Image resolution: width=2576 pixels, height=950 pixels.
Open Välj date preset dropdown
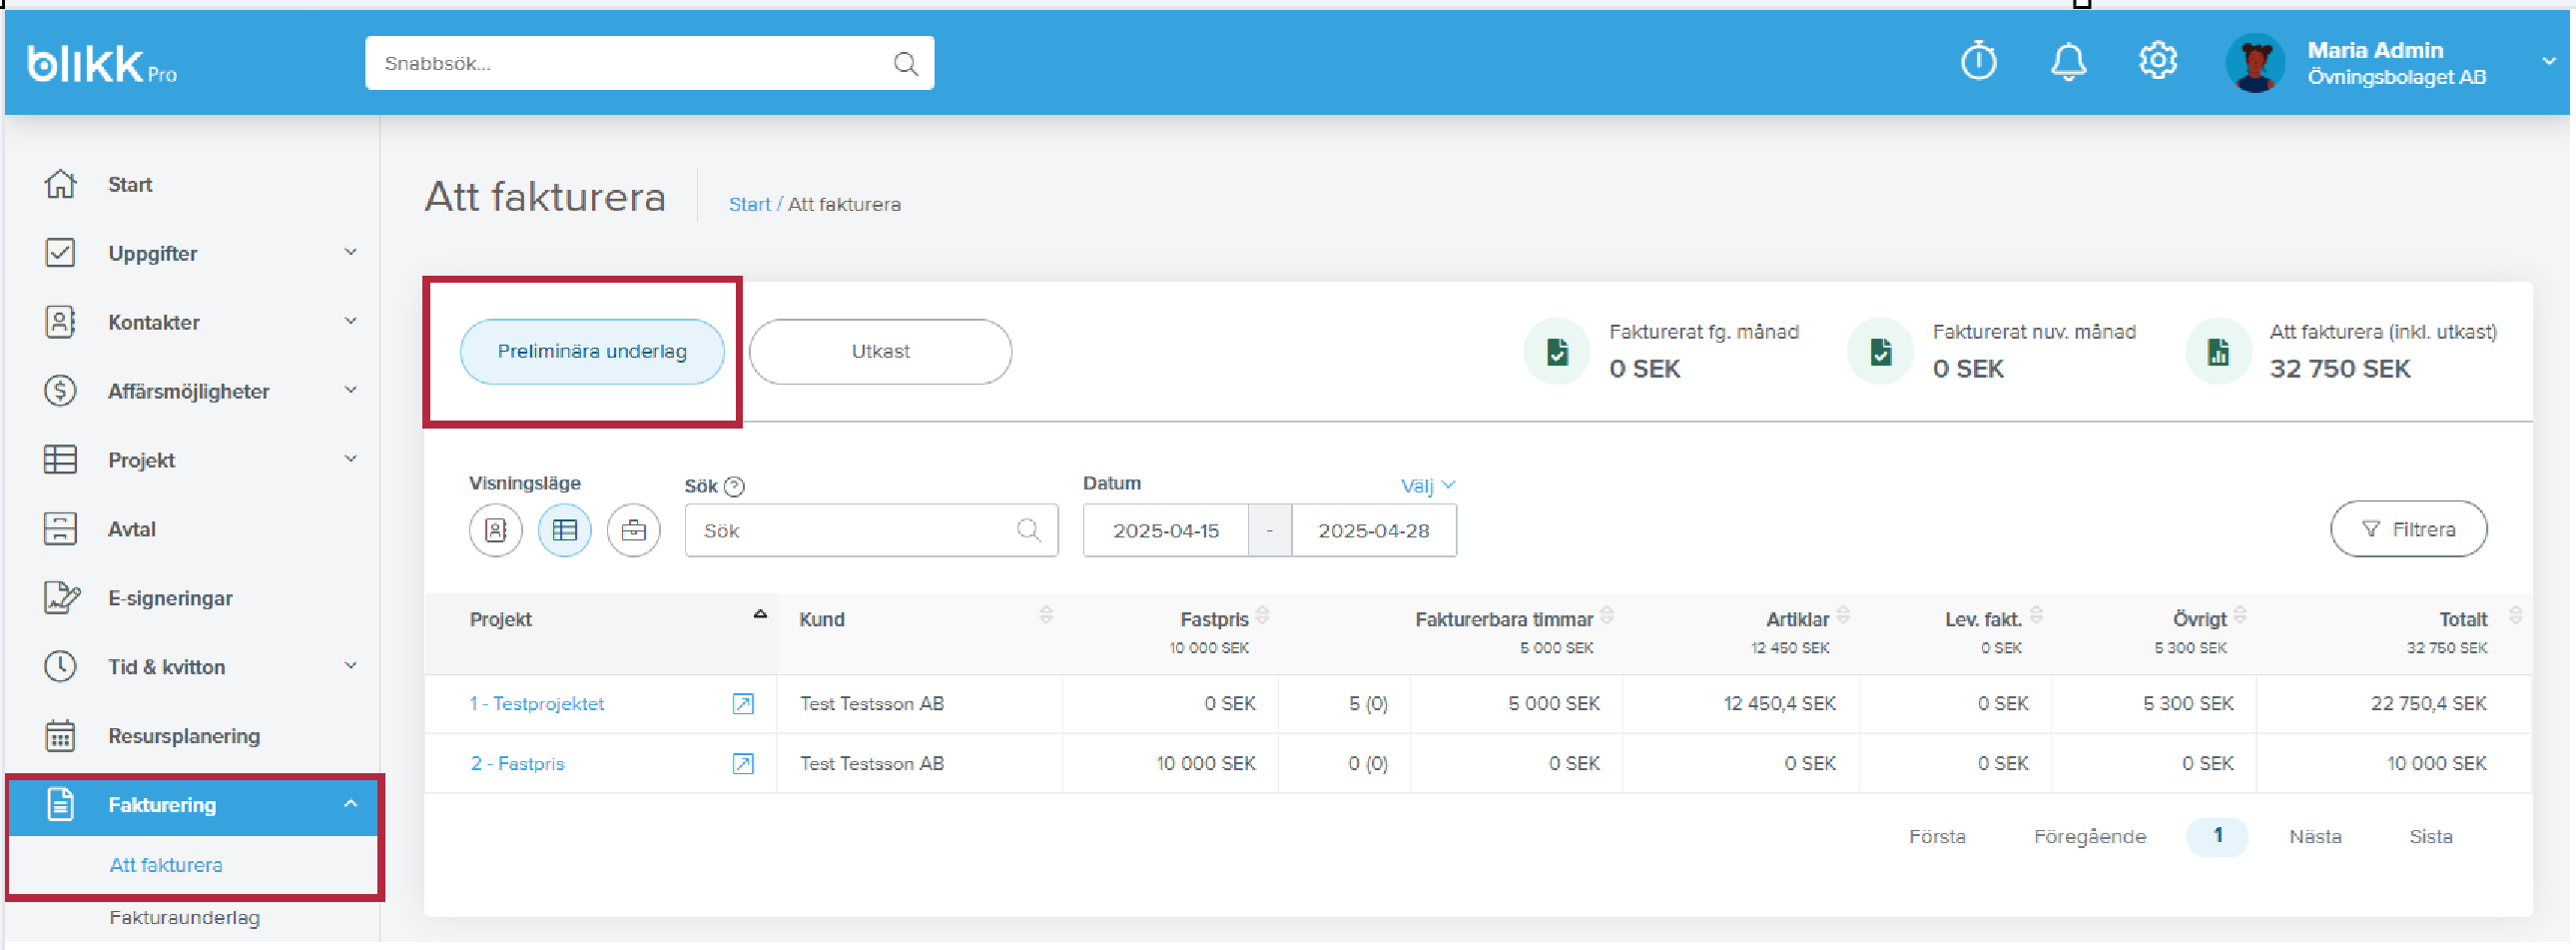tap(1428, 486)
